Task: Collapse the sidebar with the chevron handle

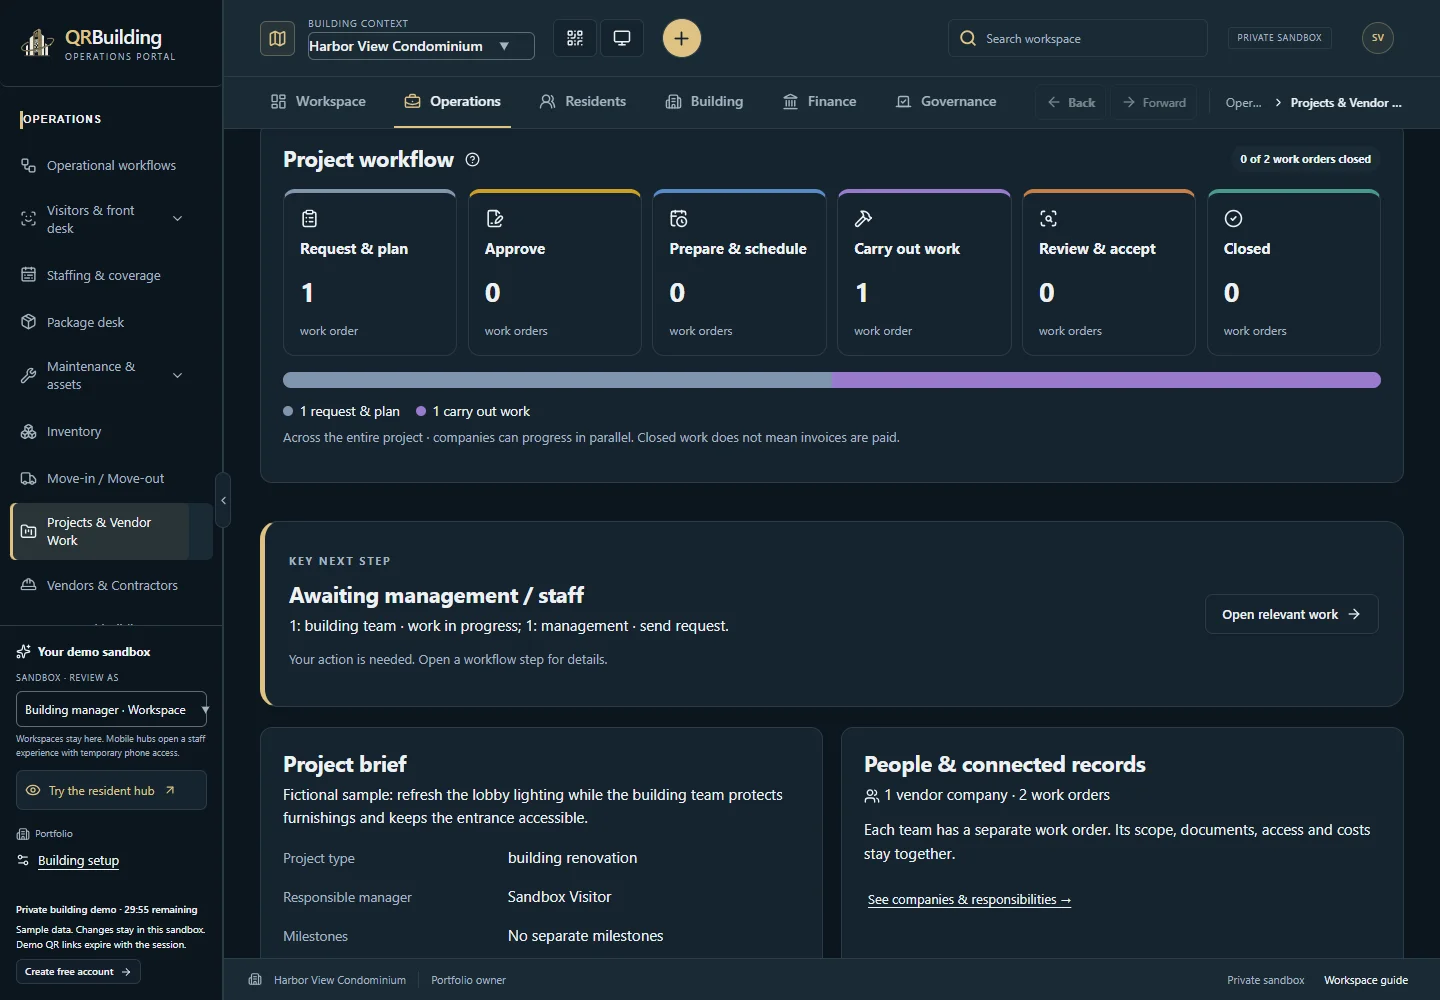Action: pyautogui.click(x=223, y=500)
